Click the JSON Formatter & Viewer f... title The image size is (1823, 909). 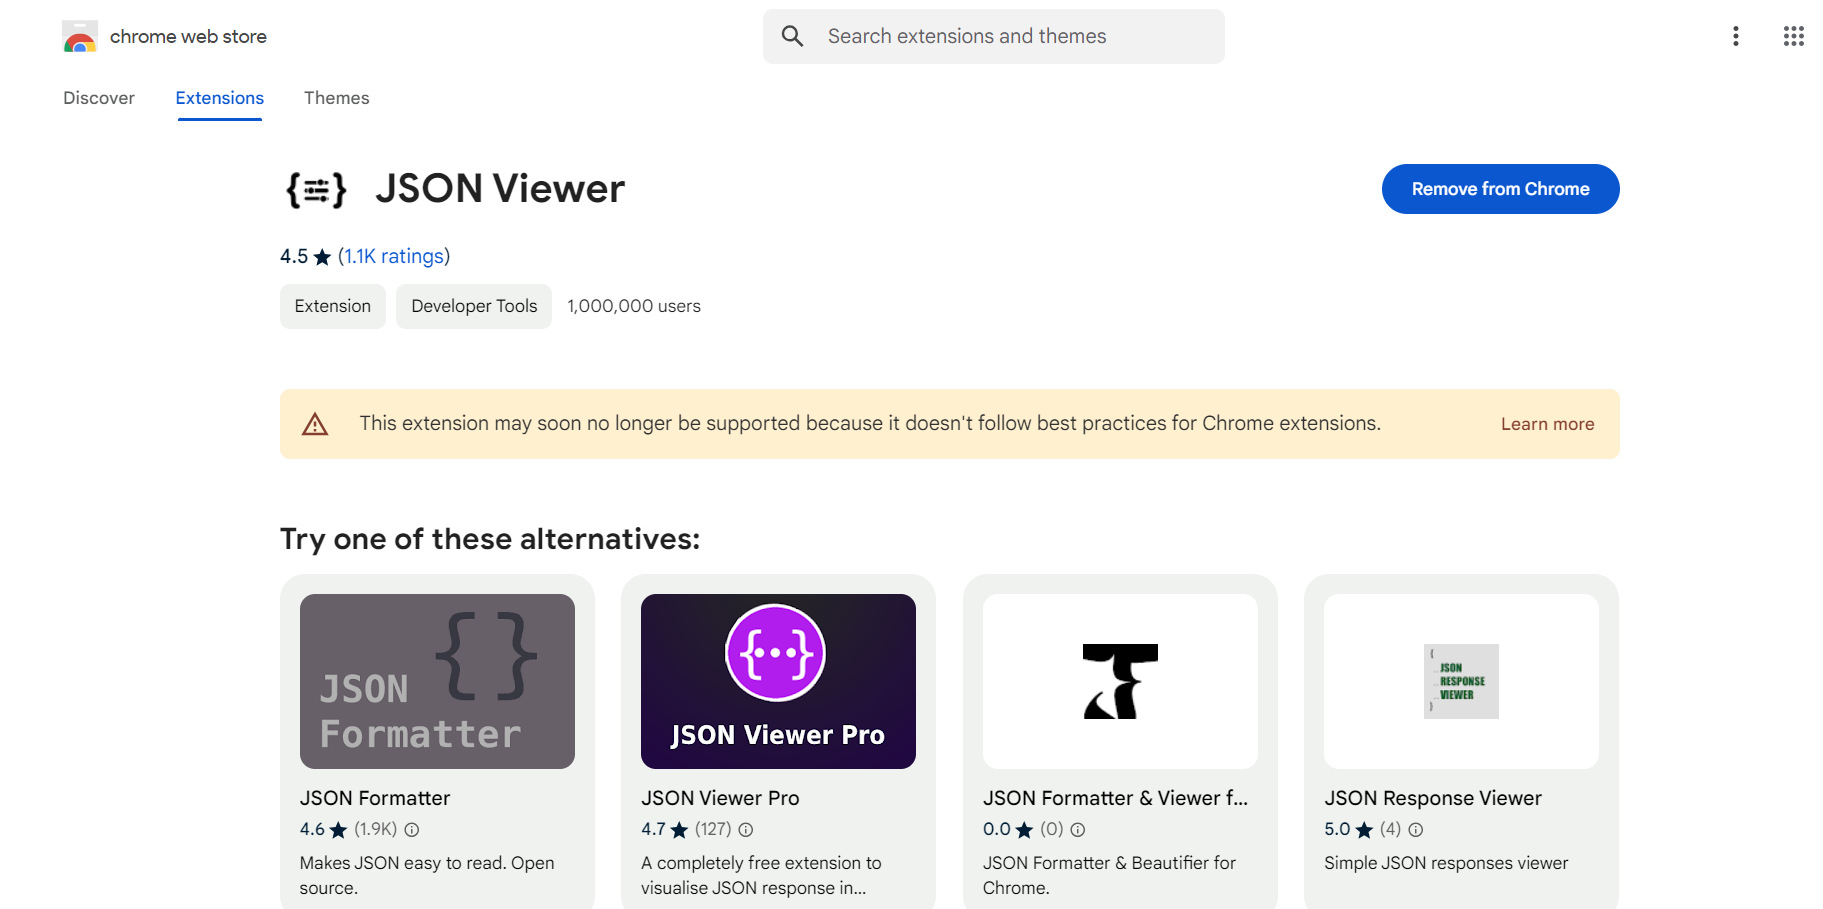(x=1115, y=798)
